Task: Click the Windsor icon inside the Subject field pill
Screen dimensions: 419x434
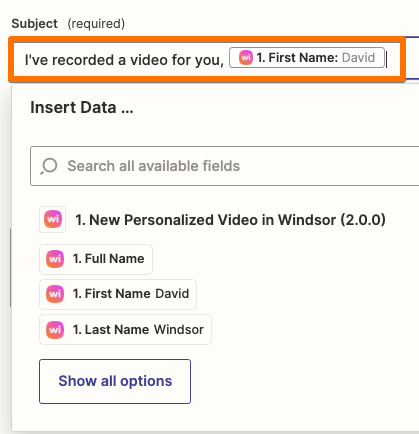Action: coord(246,58)
